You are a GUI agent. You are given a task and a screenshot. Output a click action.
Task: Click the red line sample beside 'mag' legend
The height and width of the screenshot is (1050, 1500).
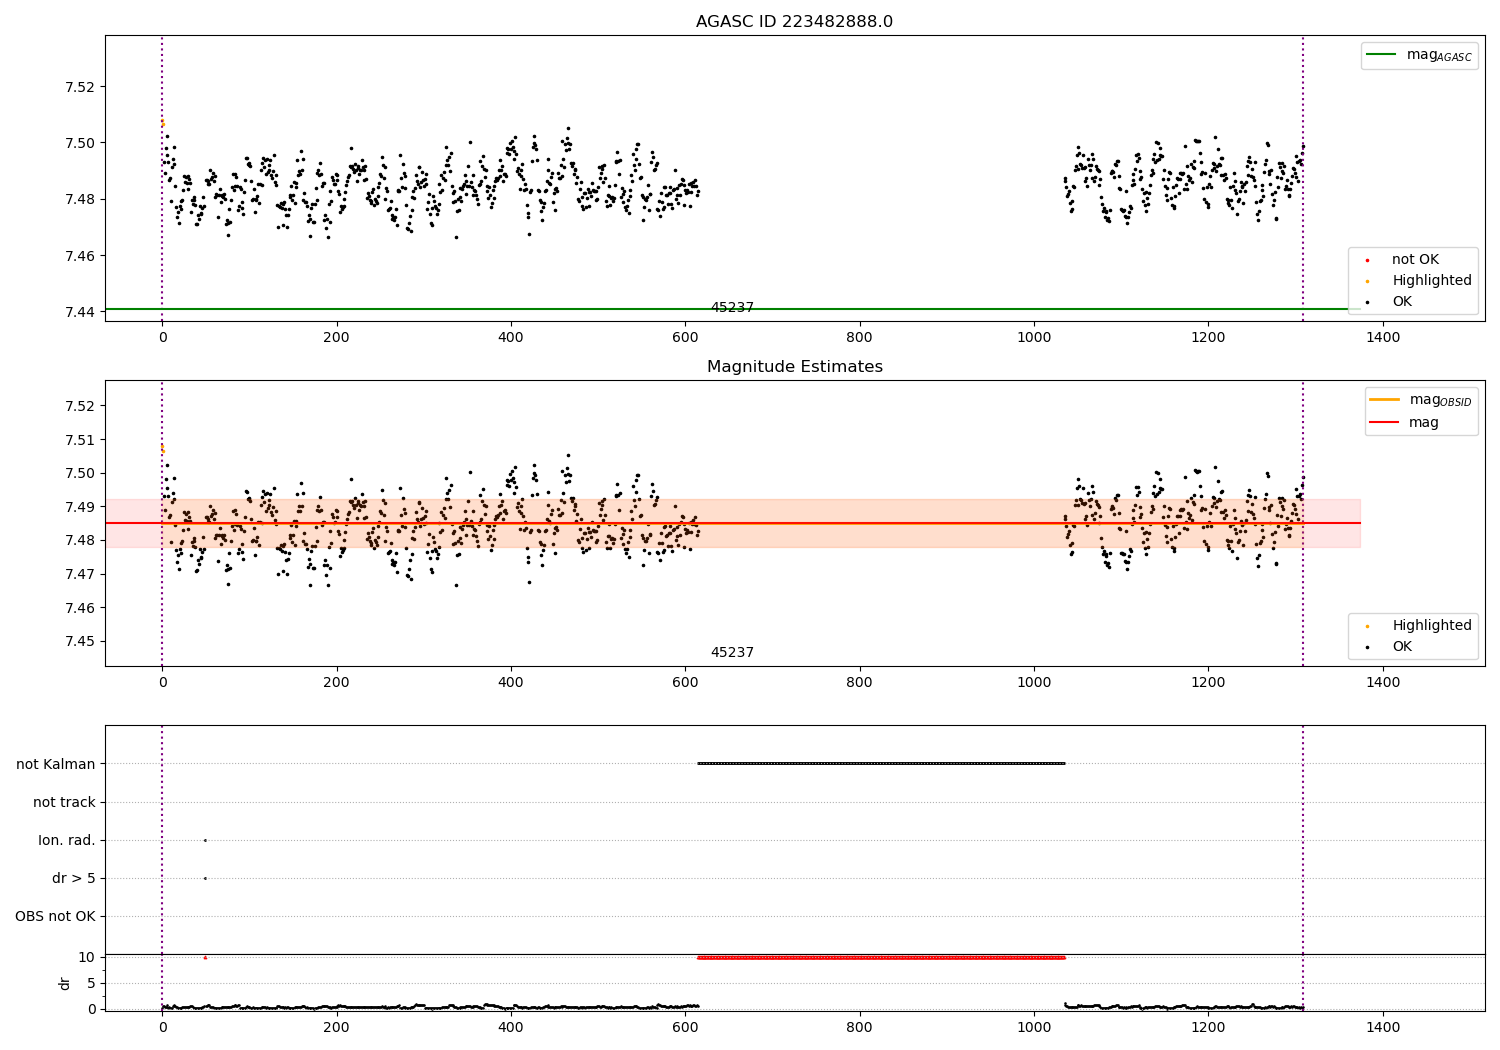(x=1384, y=423)
